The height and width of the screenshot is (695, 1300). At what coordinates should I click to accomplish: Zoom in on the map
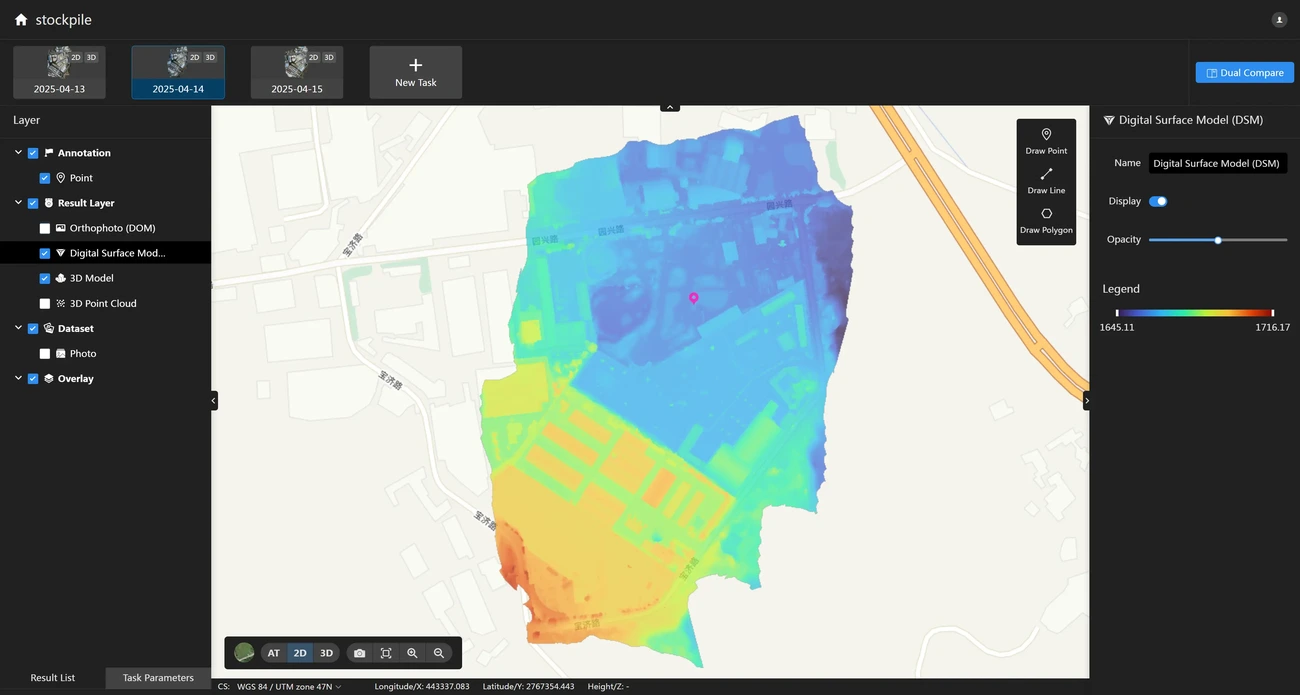click(x=412, y=653)
